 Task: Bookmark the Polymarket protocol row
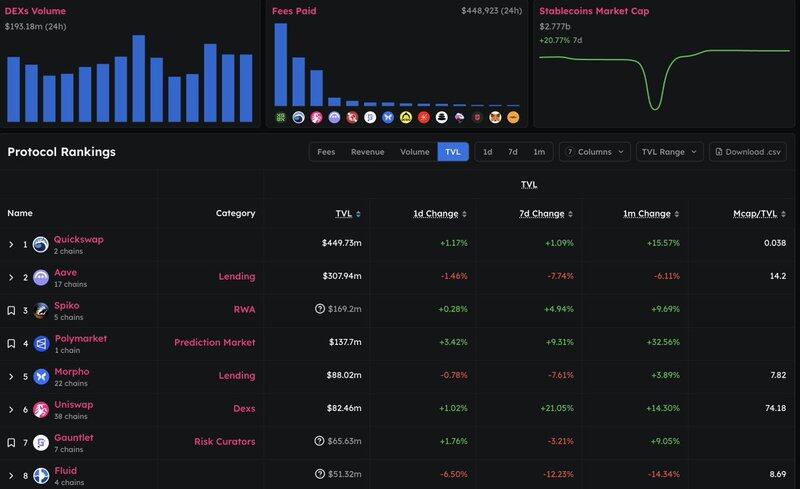tap(11, 344)
